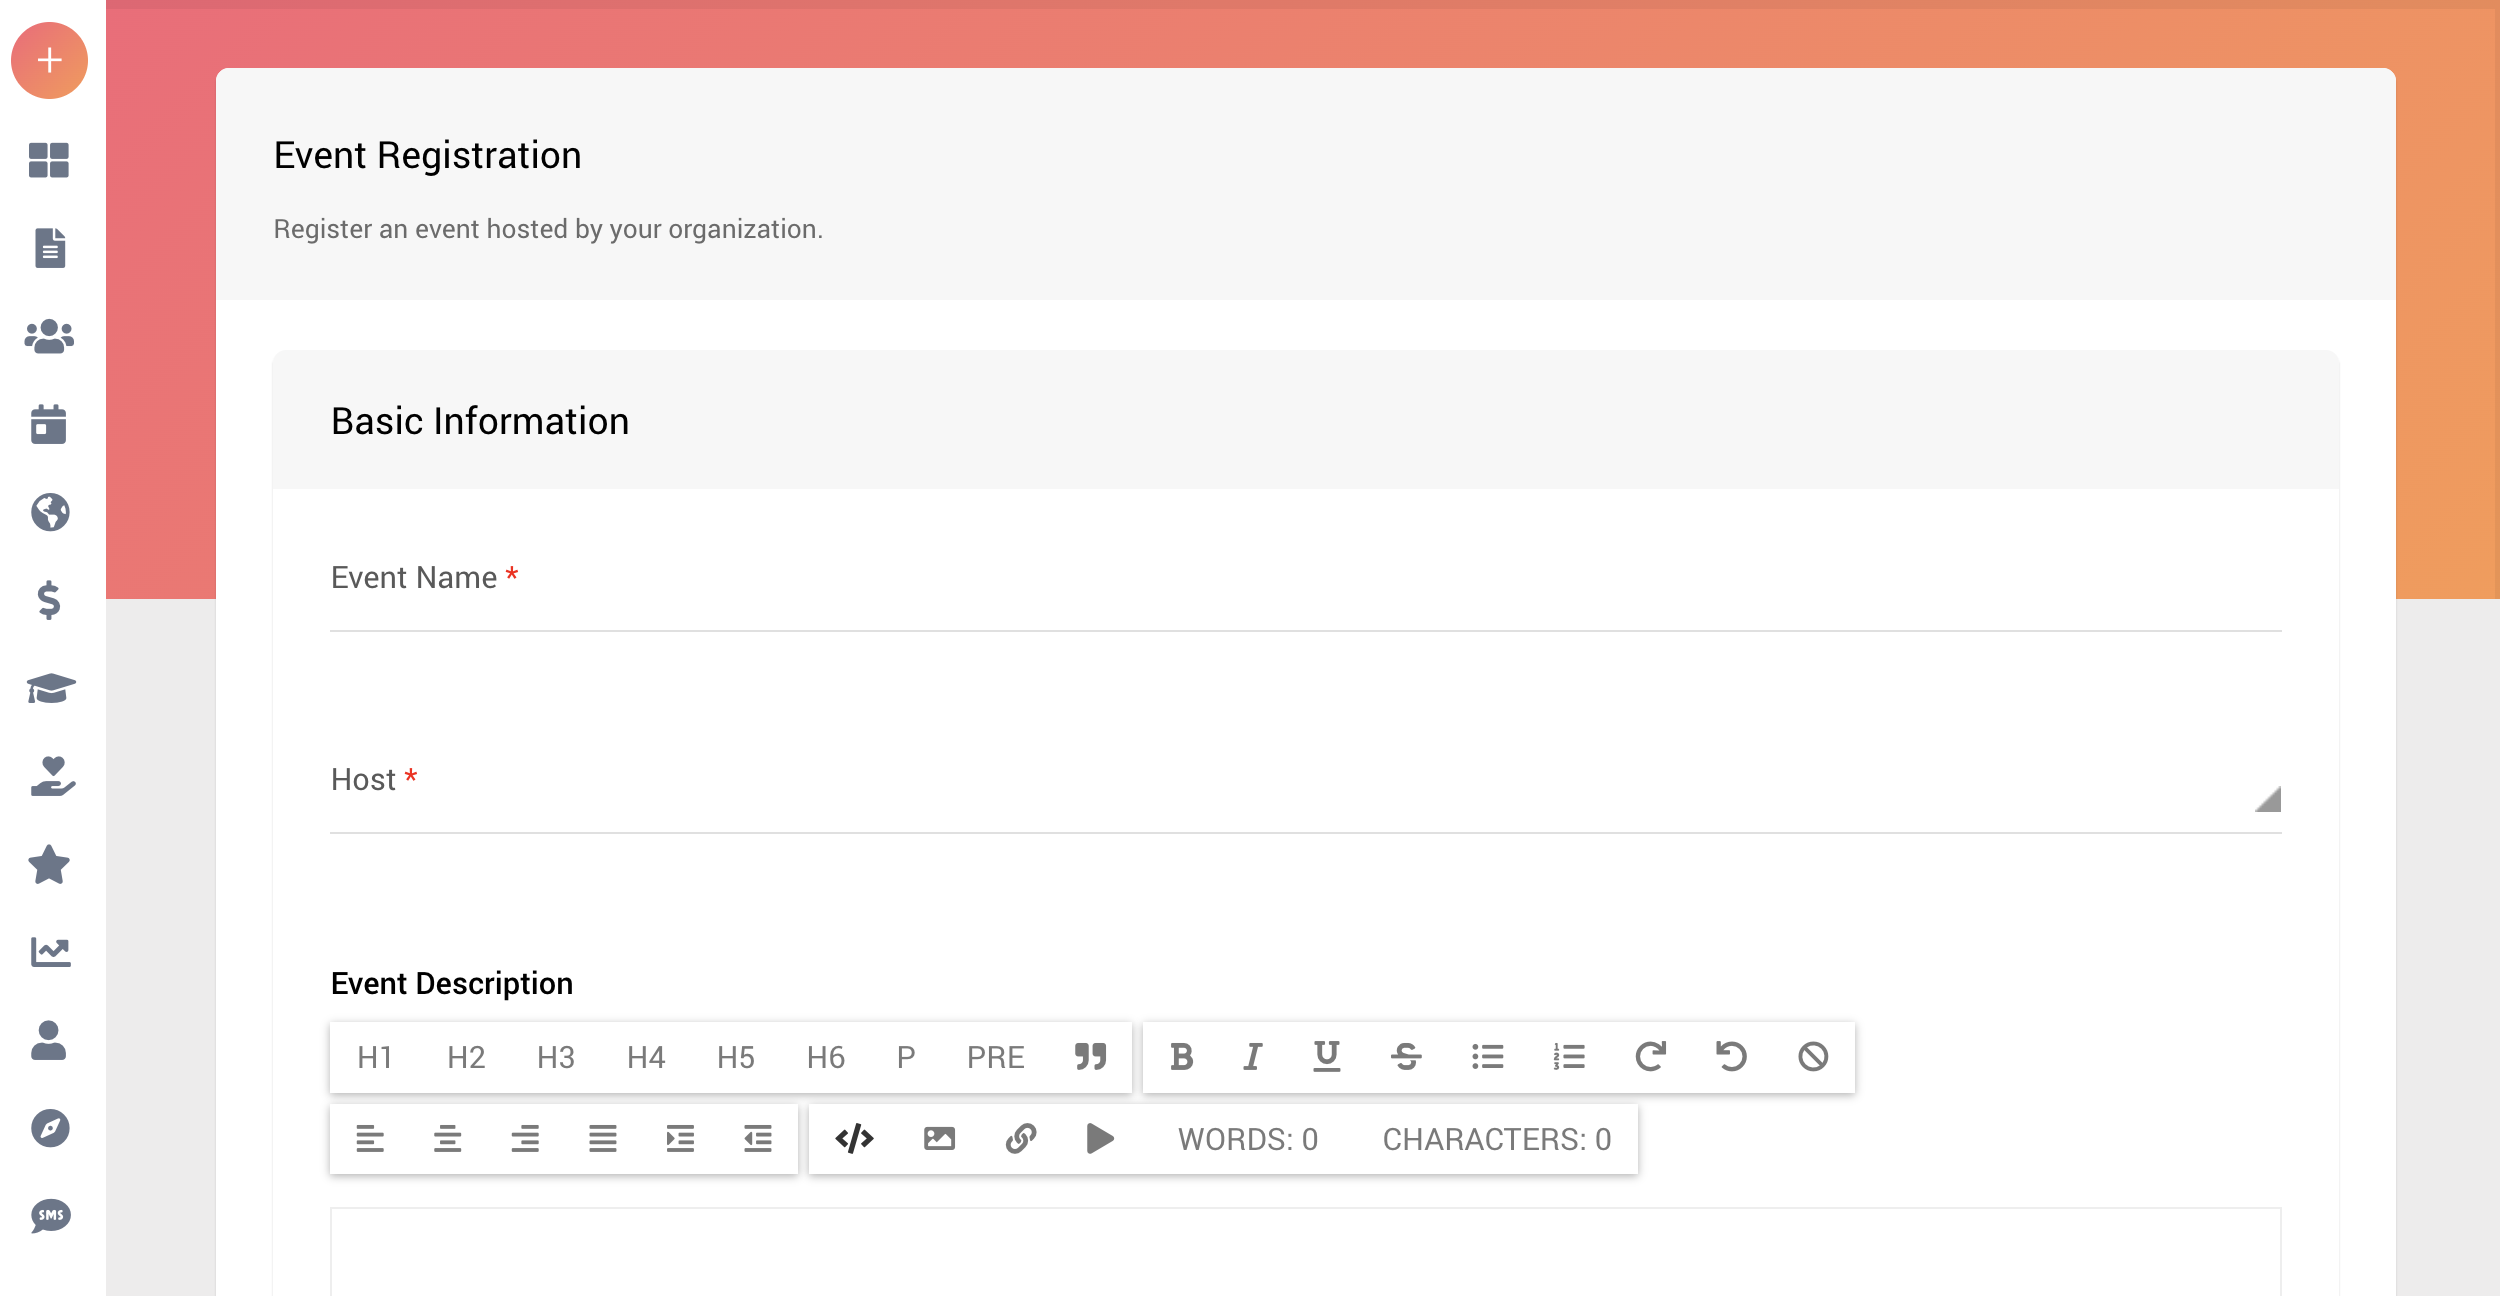The height and width of the screenshot is (1296, 2500).
Task: Click the redo arrow icon
Action: click(x=1651, y=1057)
